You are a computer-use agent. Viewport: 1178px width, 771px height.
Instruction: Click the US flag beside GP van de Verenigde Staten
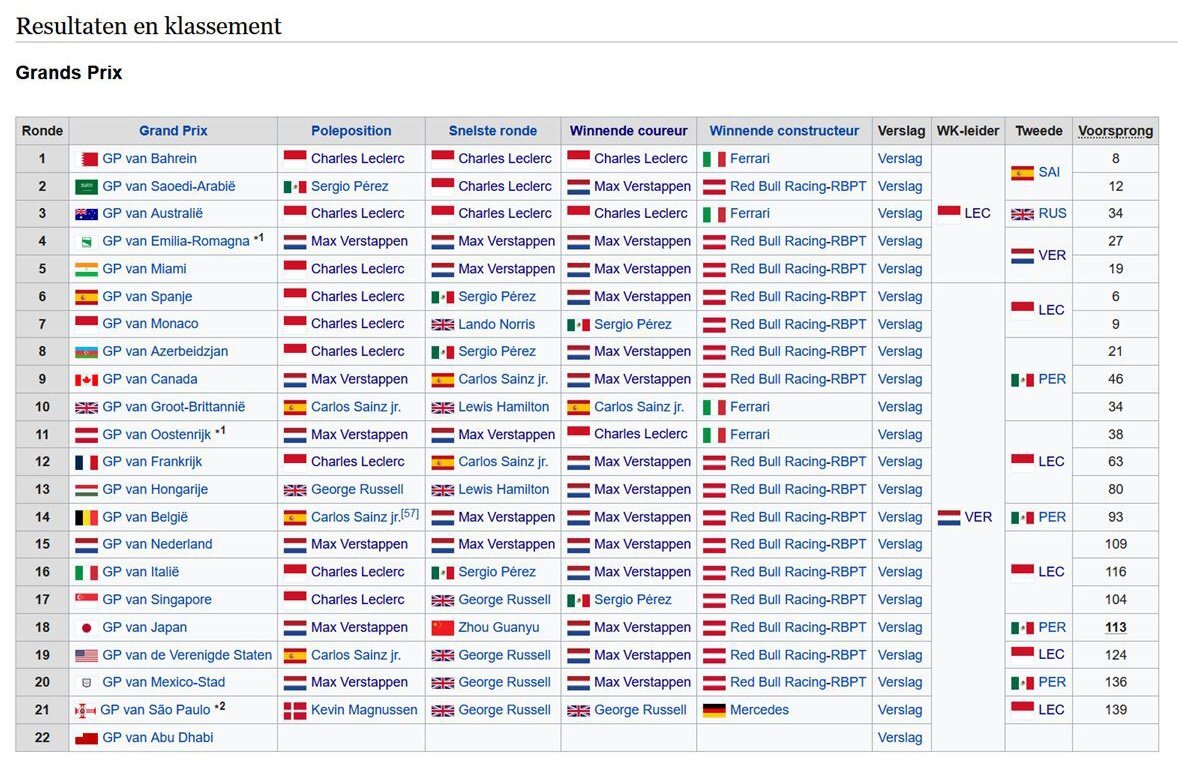point(86,656)
